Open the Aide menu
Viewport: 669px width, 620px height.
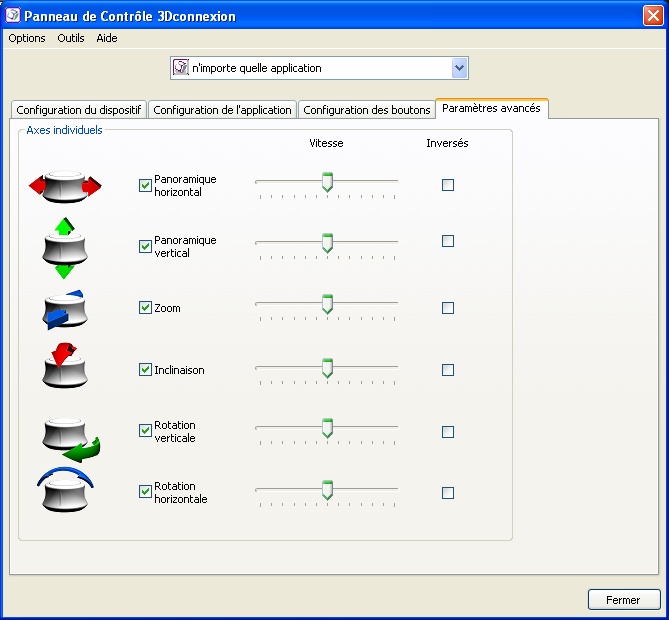coord(107,38)
